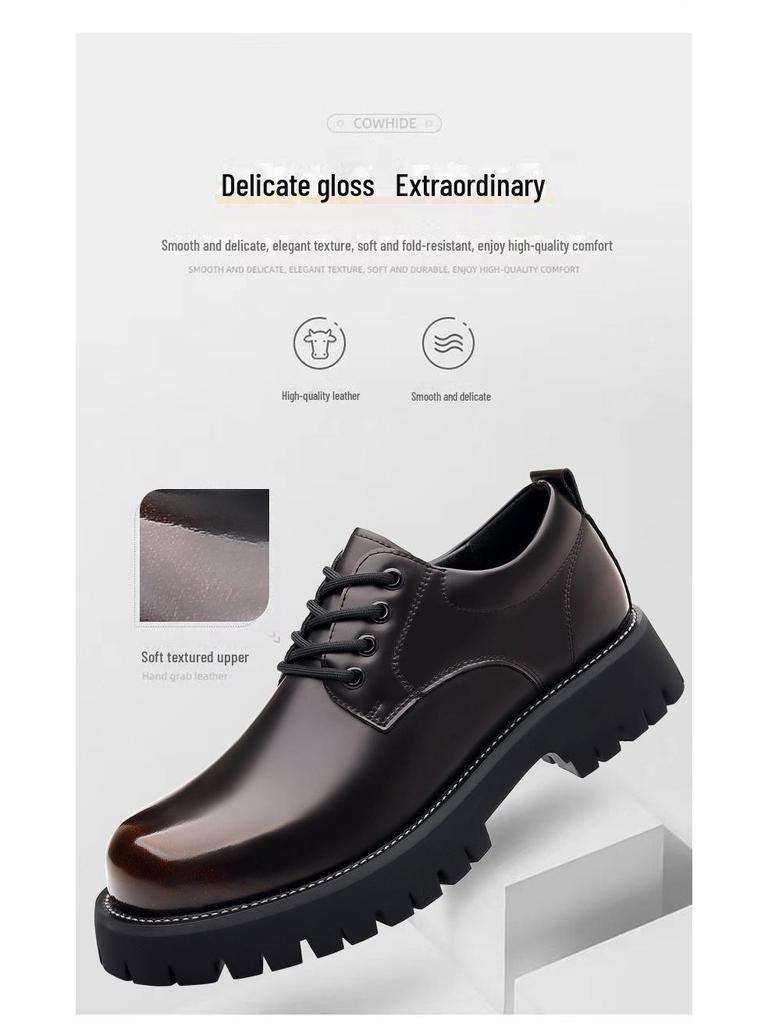Click the 'High-quality leather' label

[321, 396]
